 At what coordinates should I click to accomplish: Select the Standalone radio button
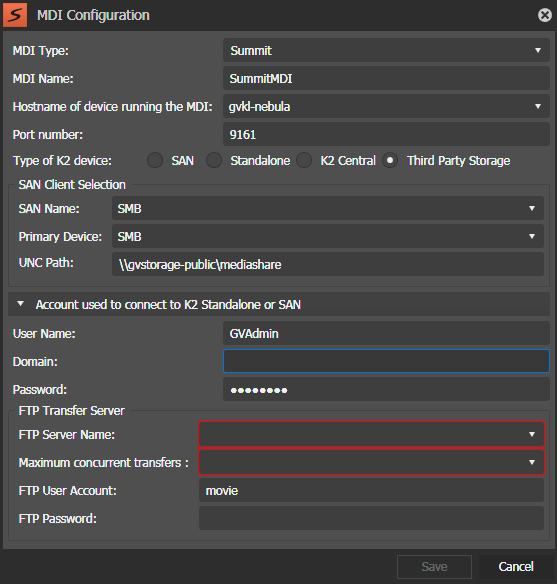[214, 161]
